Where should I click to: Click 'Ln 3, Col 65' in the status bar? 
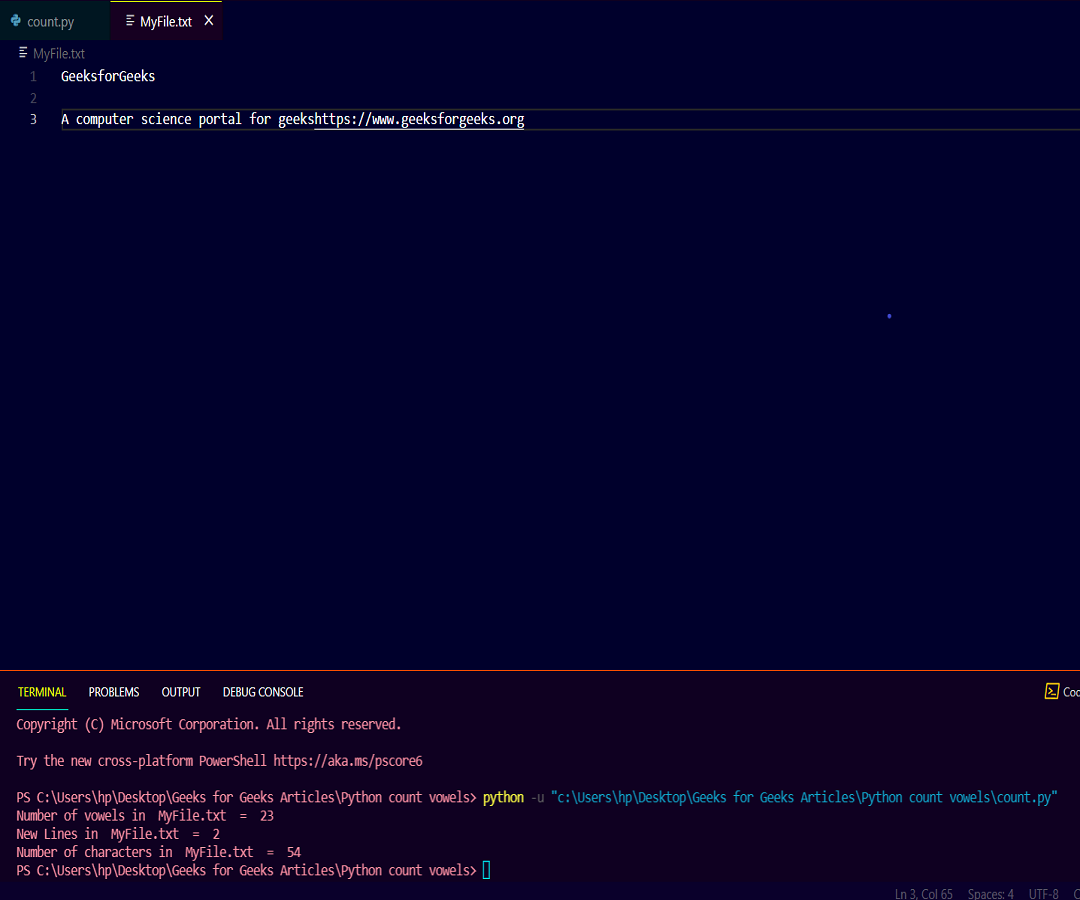coord(924,893)
